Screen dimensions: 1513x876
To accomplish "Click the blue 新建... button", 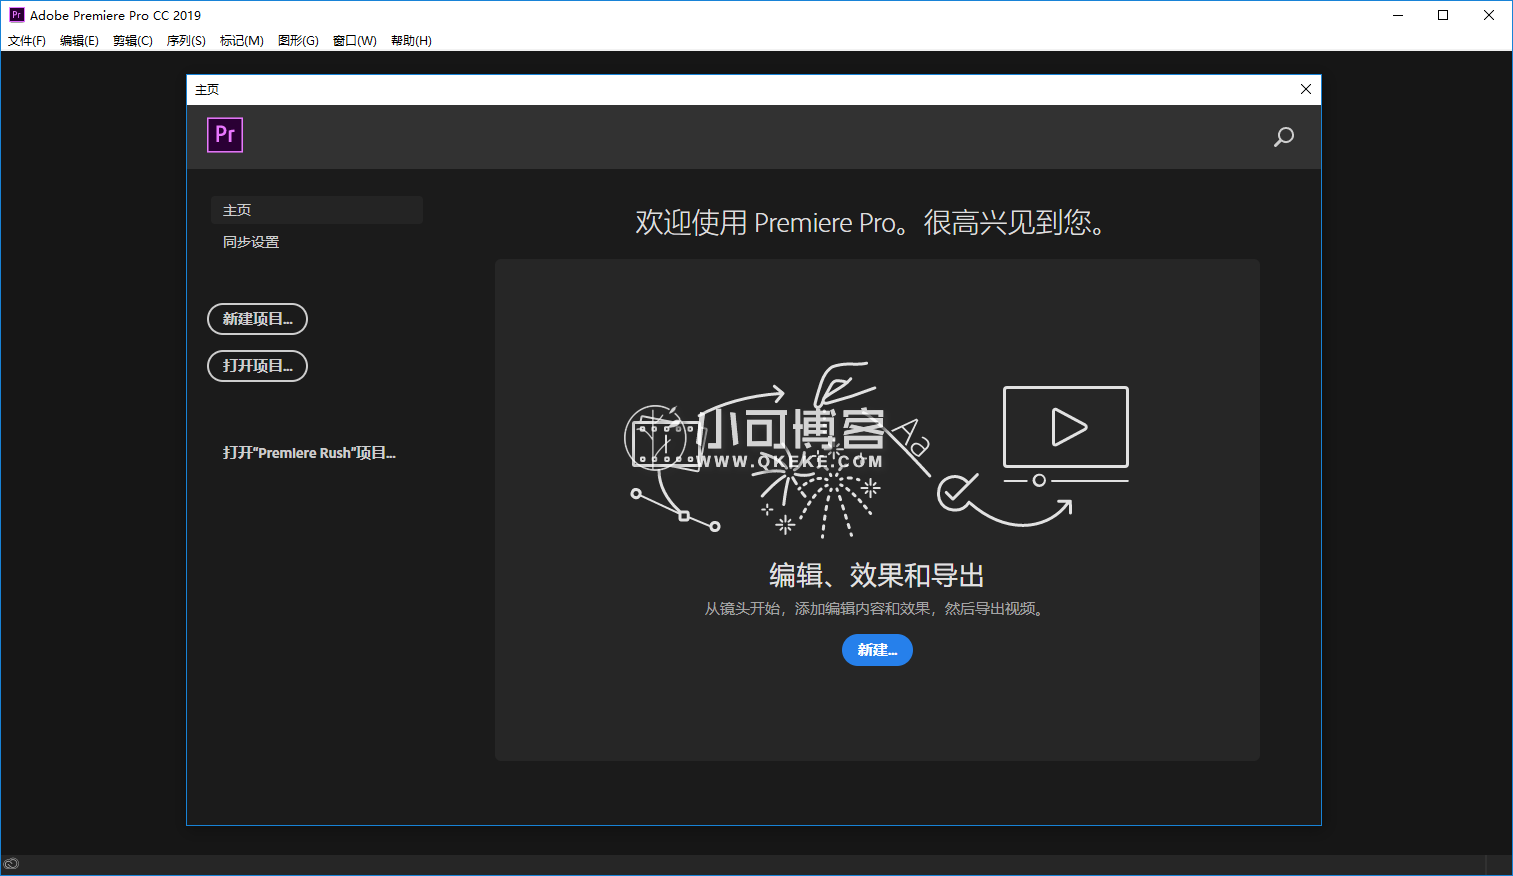I will tap(877, 650).
